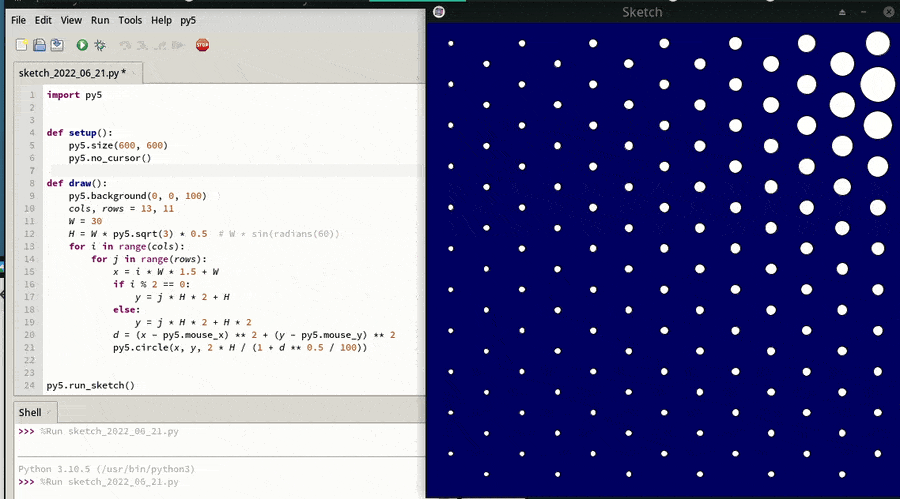Open the View menu
The width and height of the screenshot is (900, 499).
click(71, 20)
